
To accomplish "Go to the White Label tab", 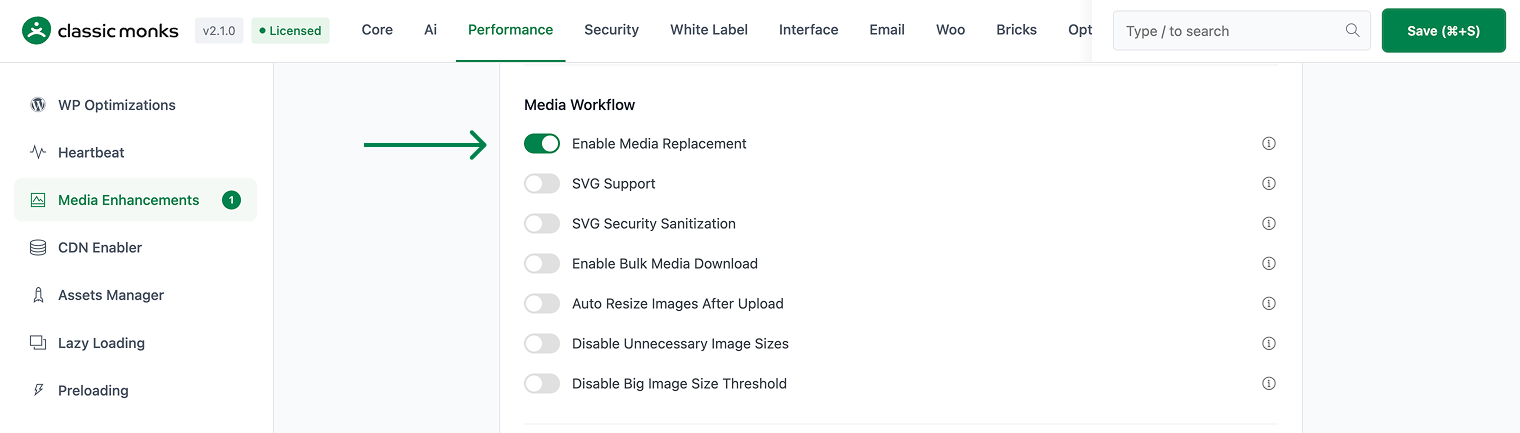I will (709, 30).
